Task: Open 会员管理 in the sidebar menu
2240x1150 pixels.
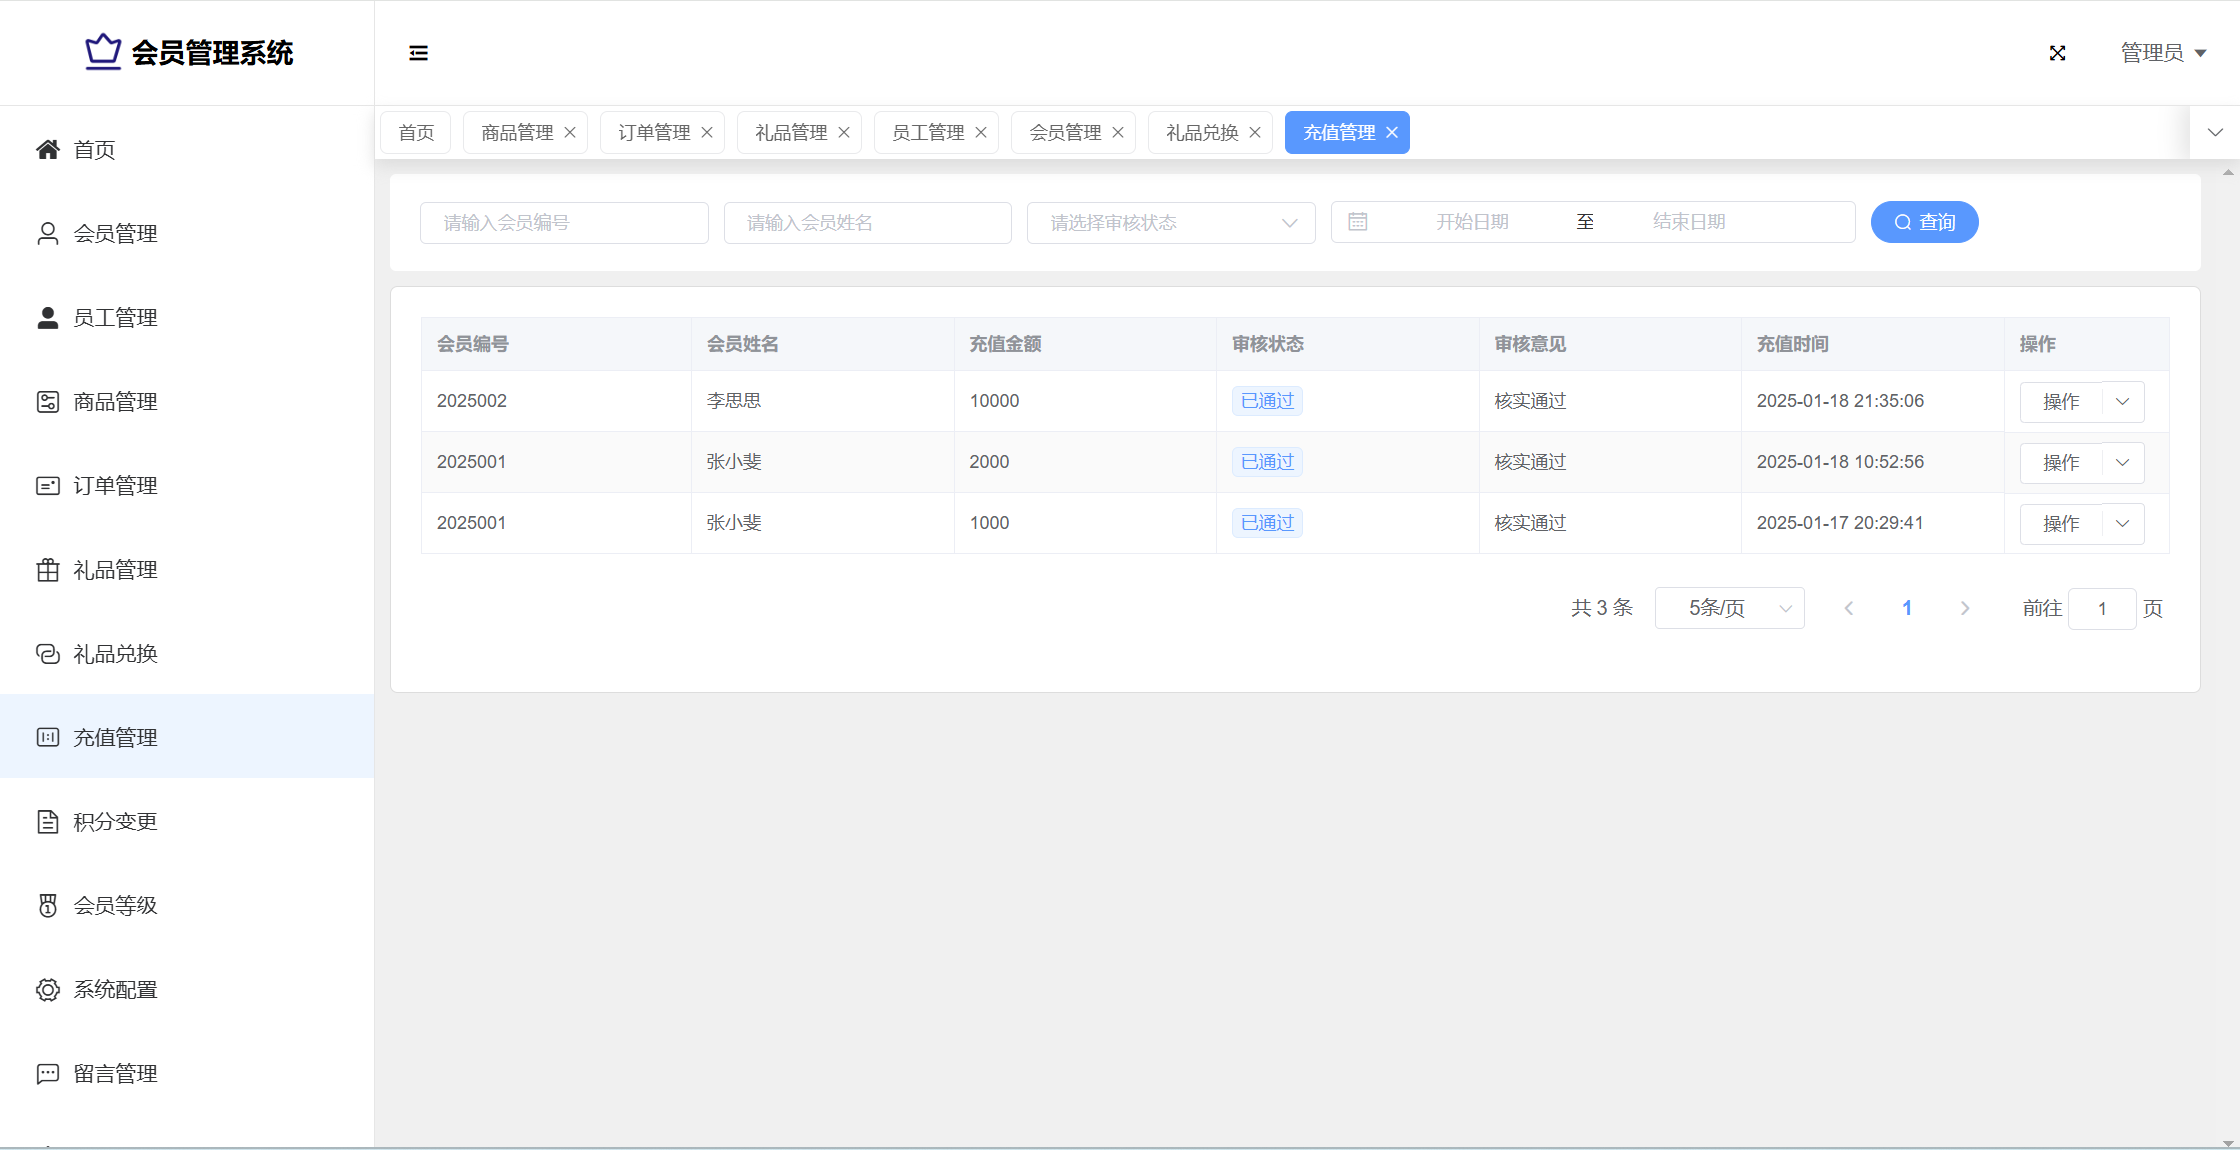Action: point(115,234)
